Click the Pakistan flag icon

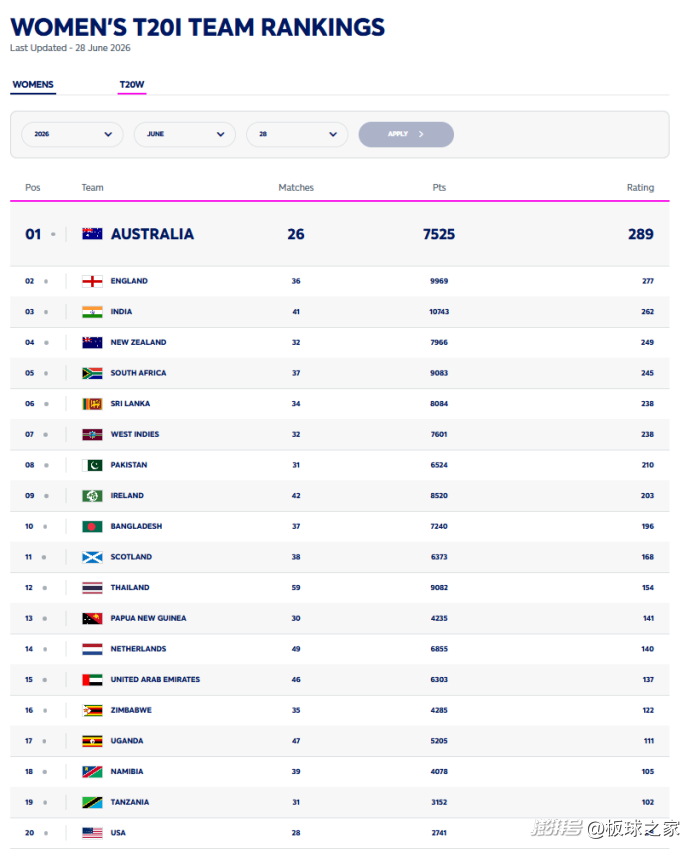(x=92, y=465)
